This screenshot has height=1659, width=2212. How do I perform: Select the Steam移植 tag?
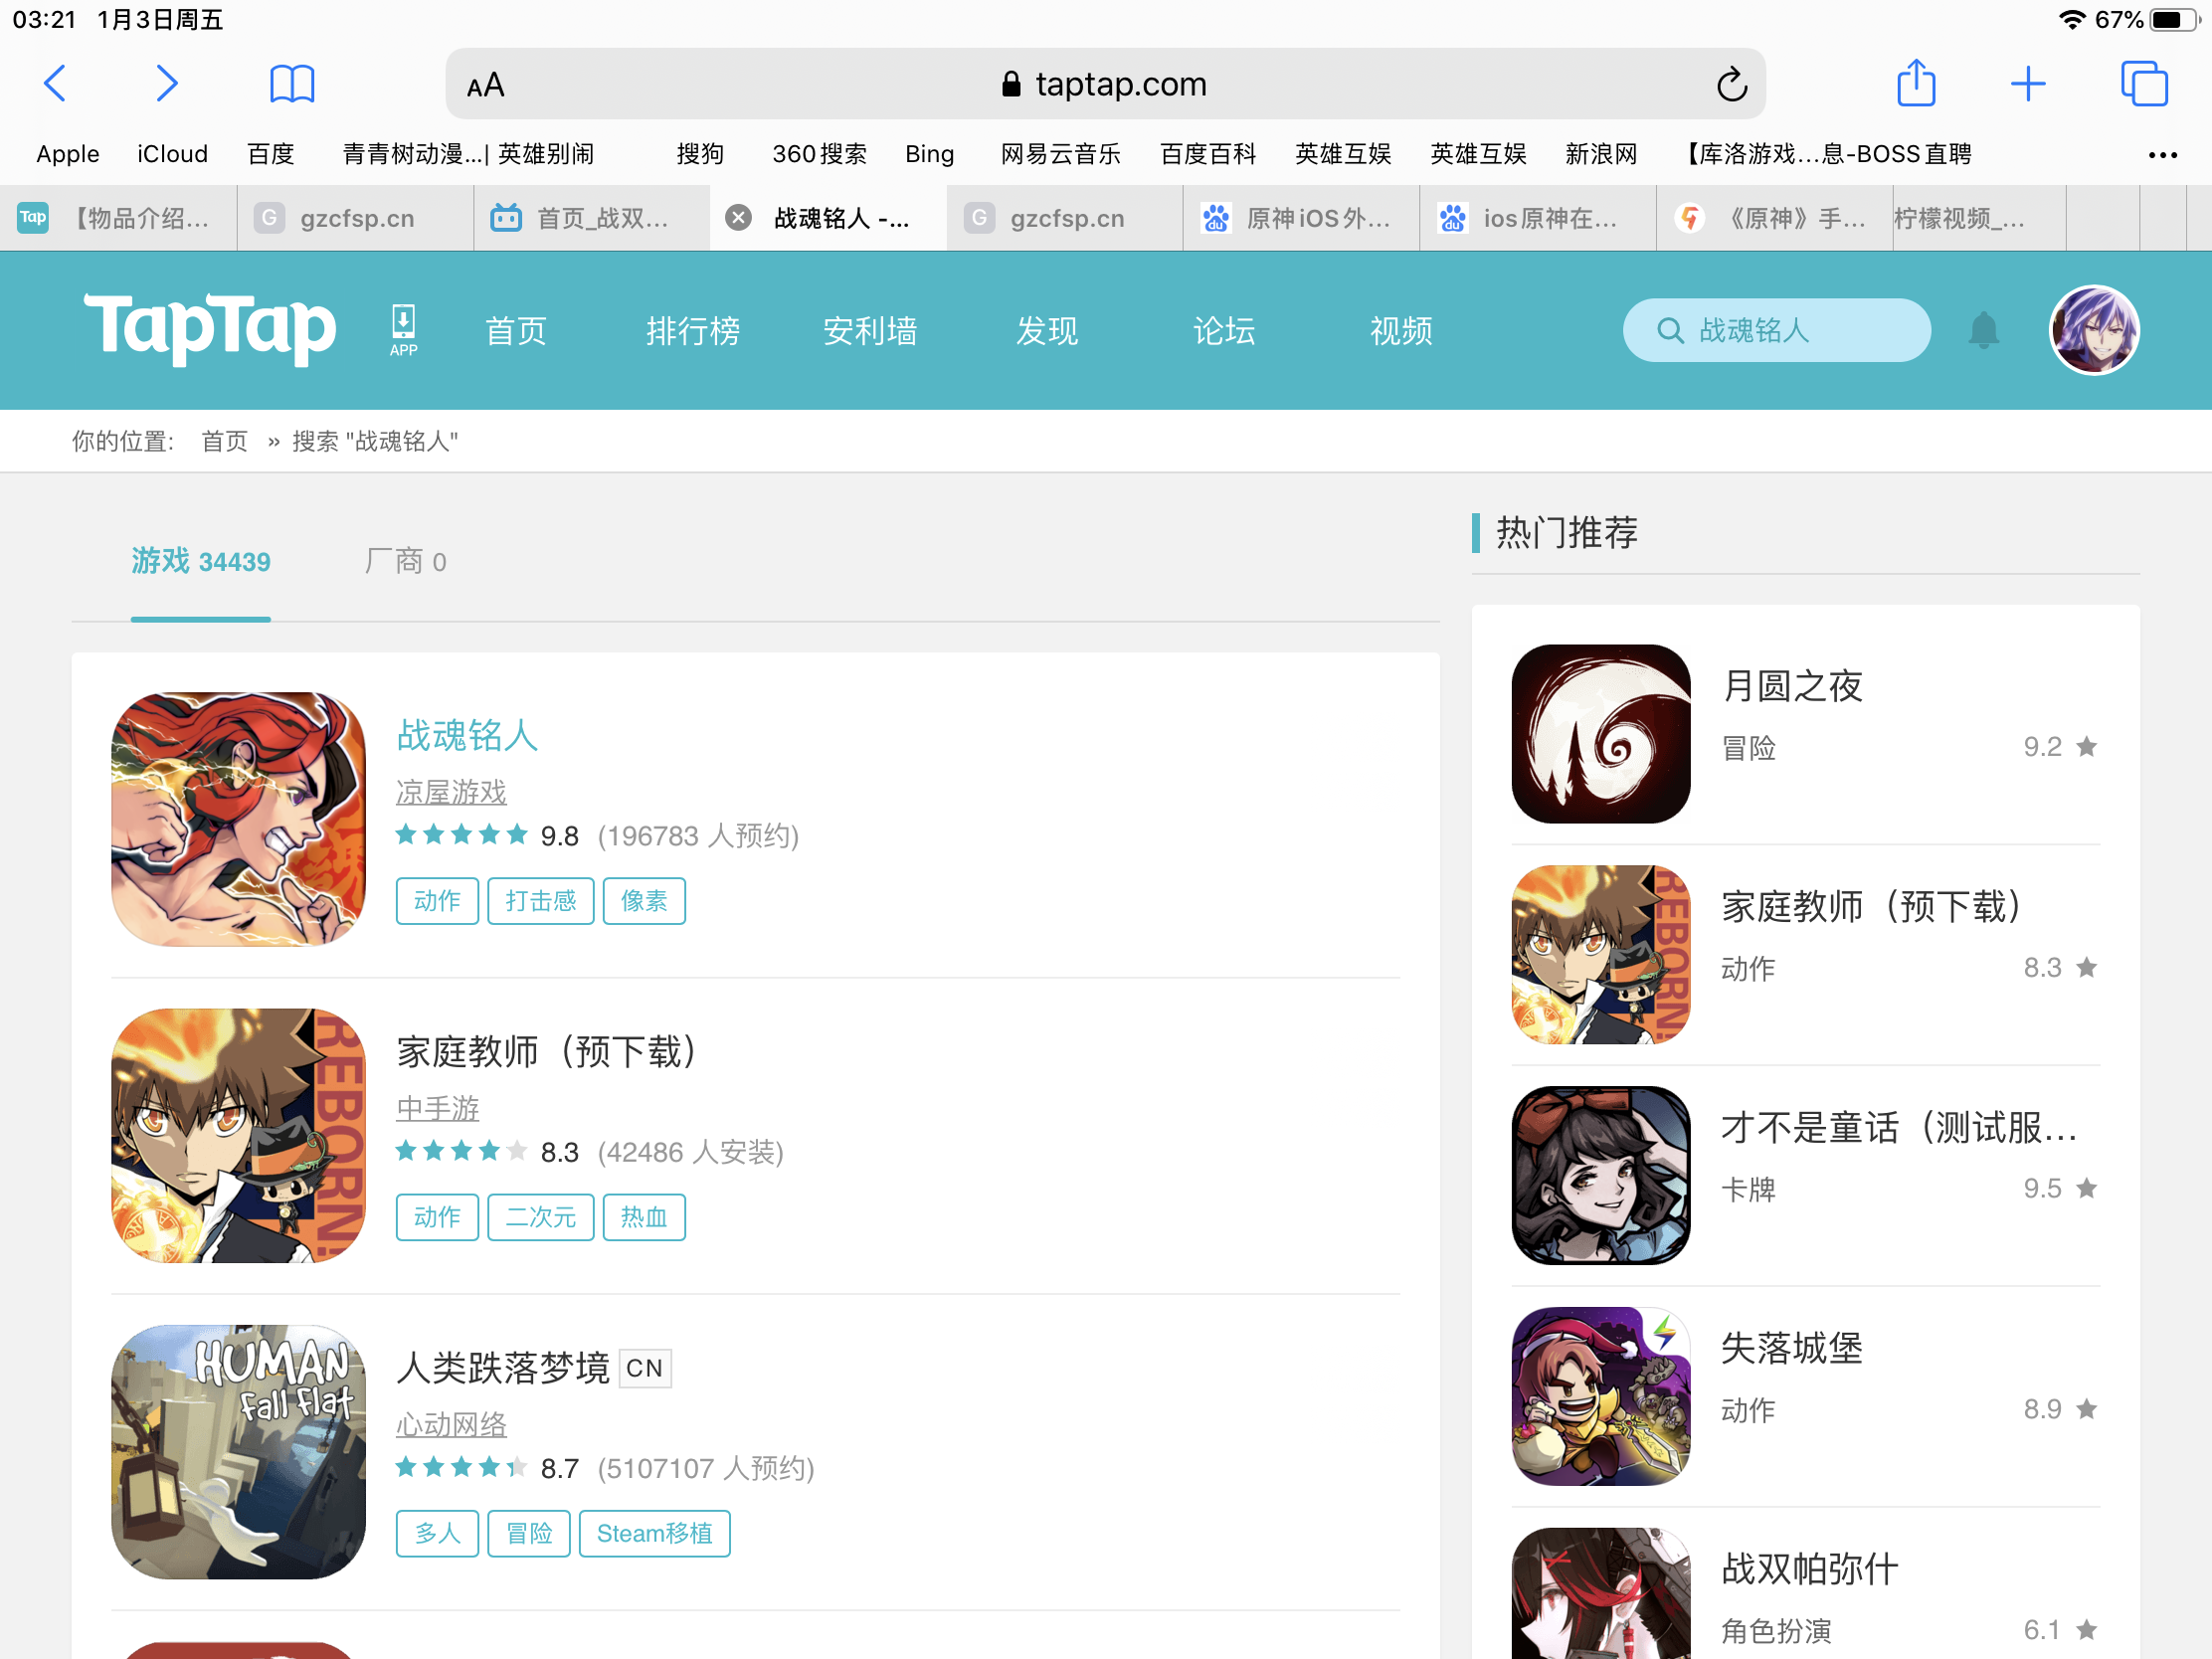[655, 1533]
